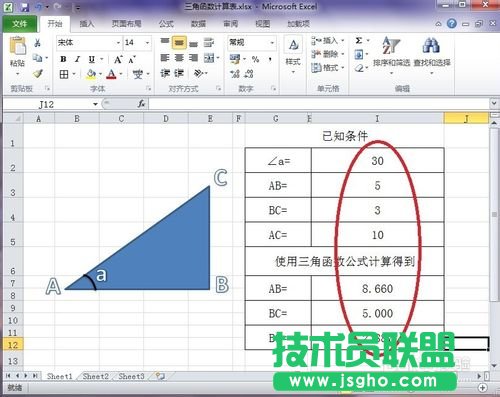Open the 宋体 font name dropdown

click(x=118, y=43)
